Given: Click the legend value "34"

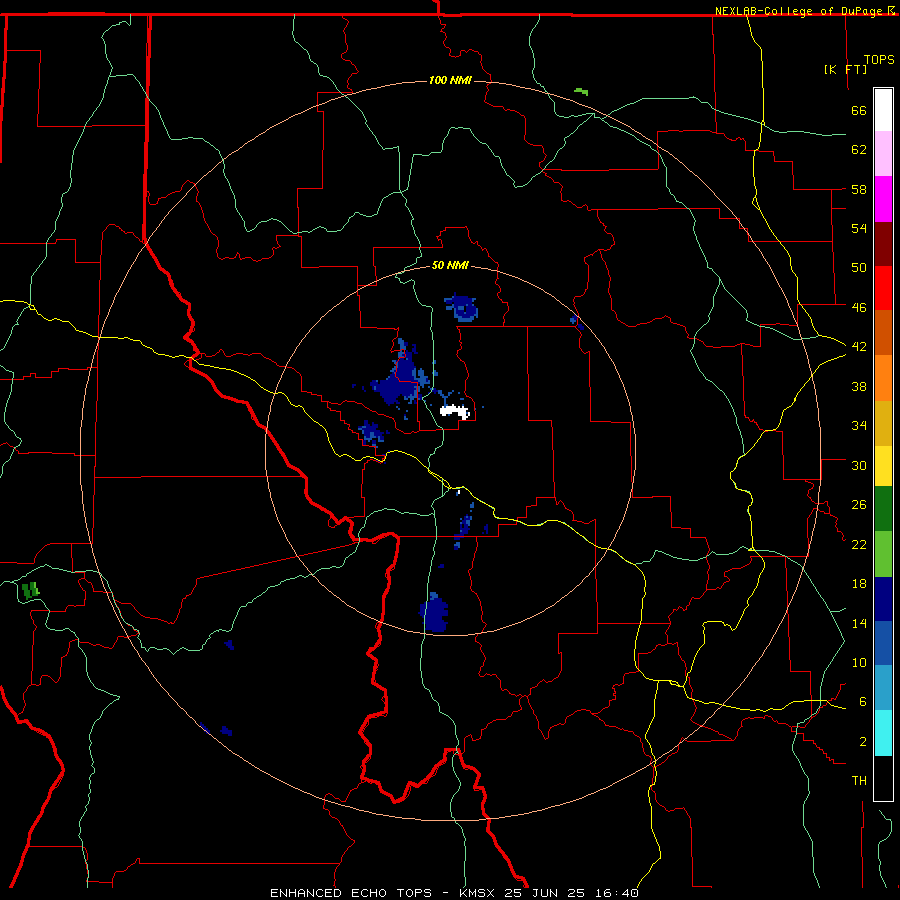Looking at the screenshot, I should click(x=859, y=426).
